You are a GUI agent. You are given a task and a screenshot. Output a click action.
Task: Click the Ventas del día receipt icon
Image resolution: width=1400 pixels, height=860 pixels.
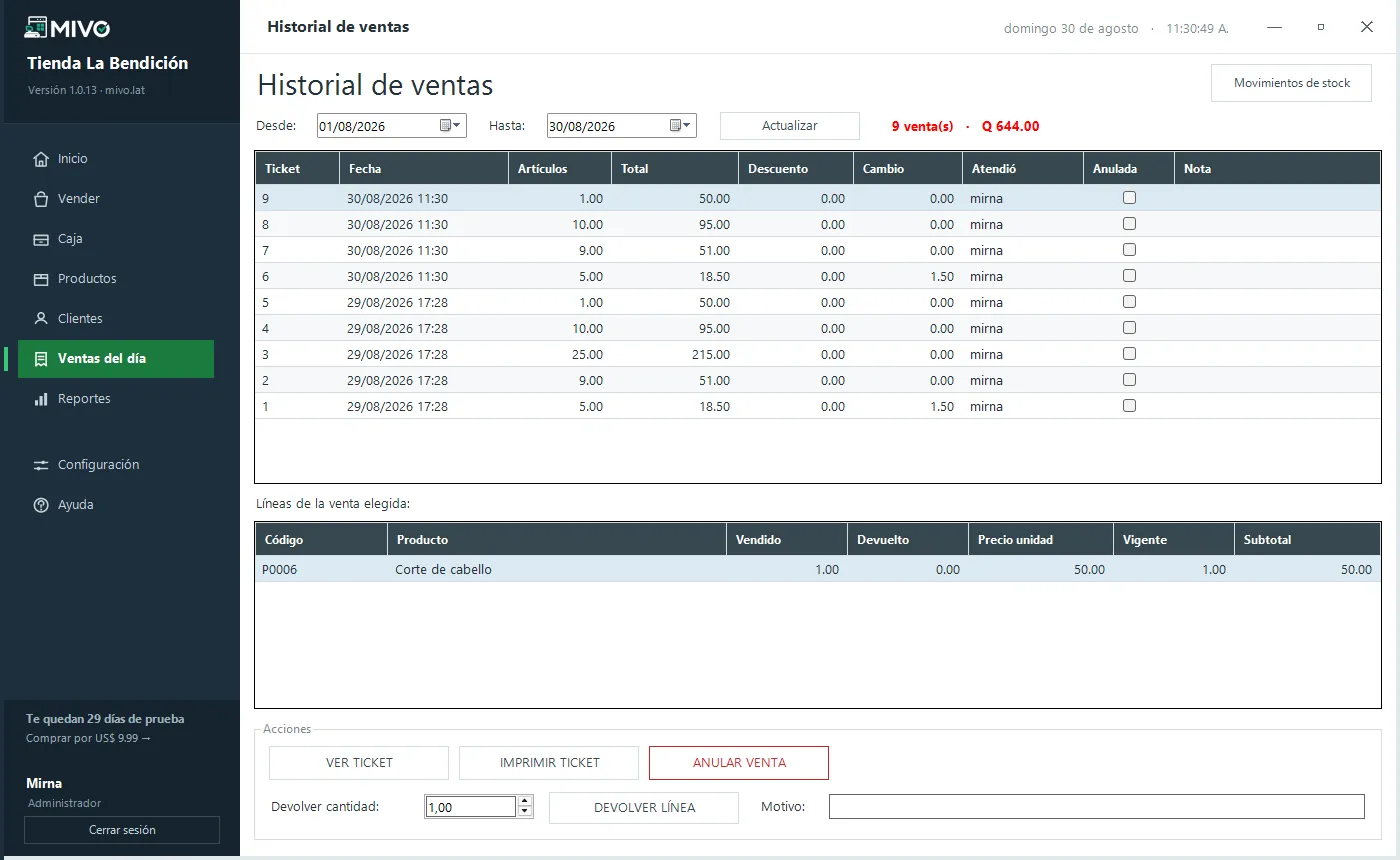[41, 359]
